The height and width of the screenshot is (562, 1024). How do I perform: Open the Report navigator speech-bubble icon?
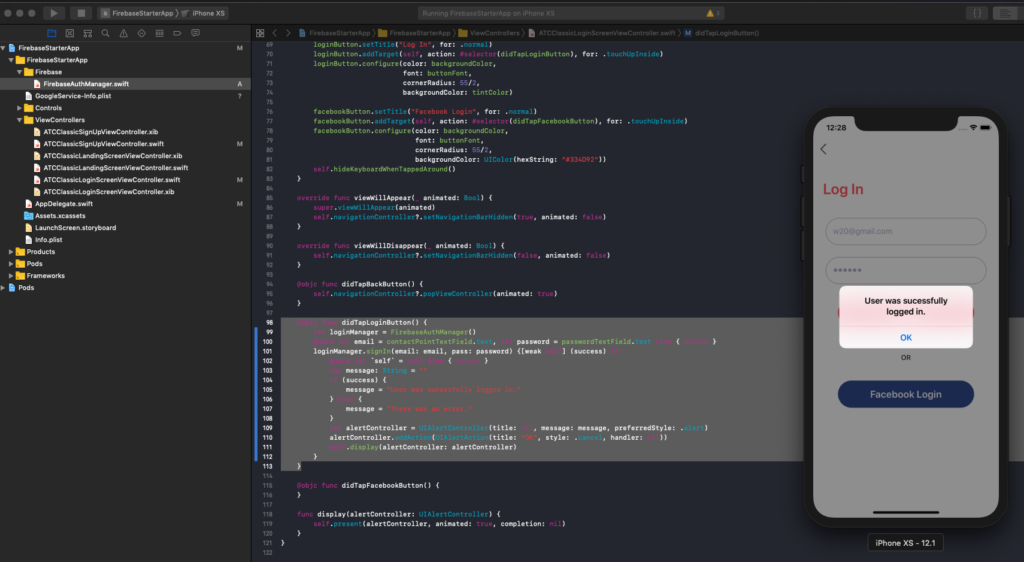tap(197, 33)
